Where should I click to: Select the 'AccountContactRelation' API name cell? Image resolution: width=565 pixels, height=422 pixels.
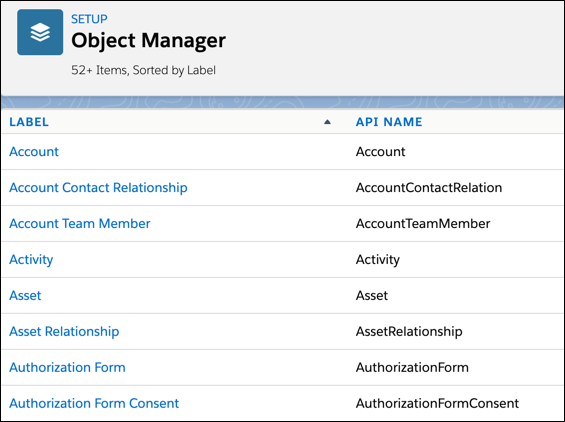pyautogui.click(x=429, y=188)
